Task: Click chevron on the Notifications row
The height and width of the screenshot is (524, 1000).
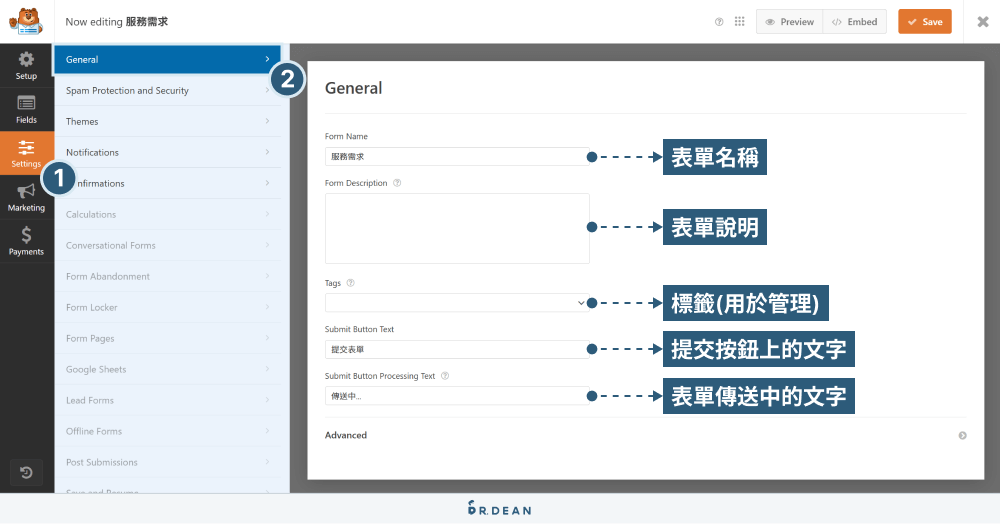Action: [x=267, y=152]
